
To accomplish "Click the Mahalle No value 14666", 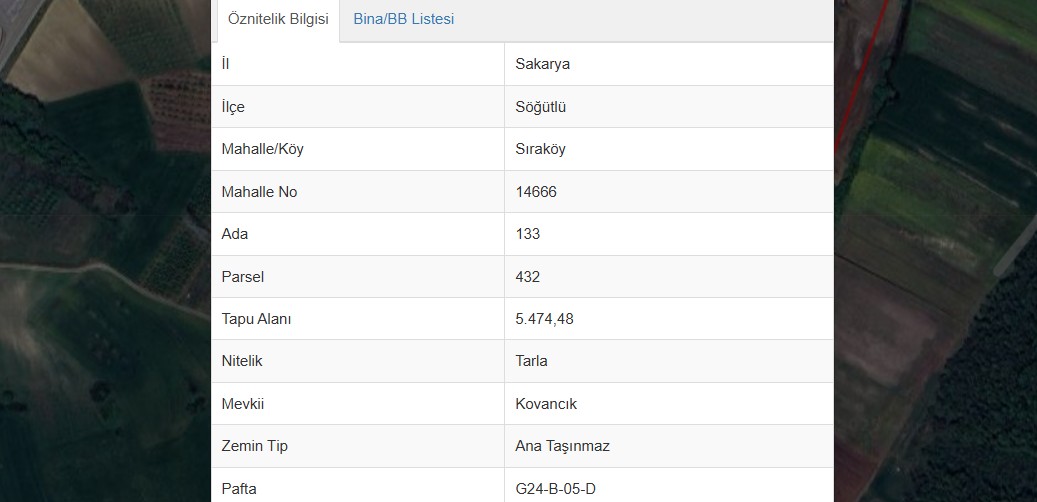I will [536, 192].
